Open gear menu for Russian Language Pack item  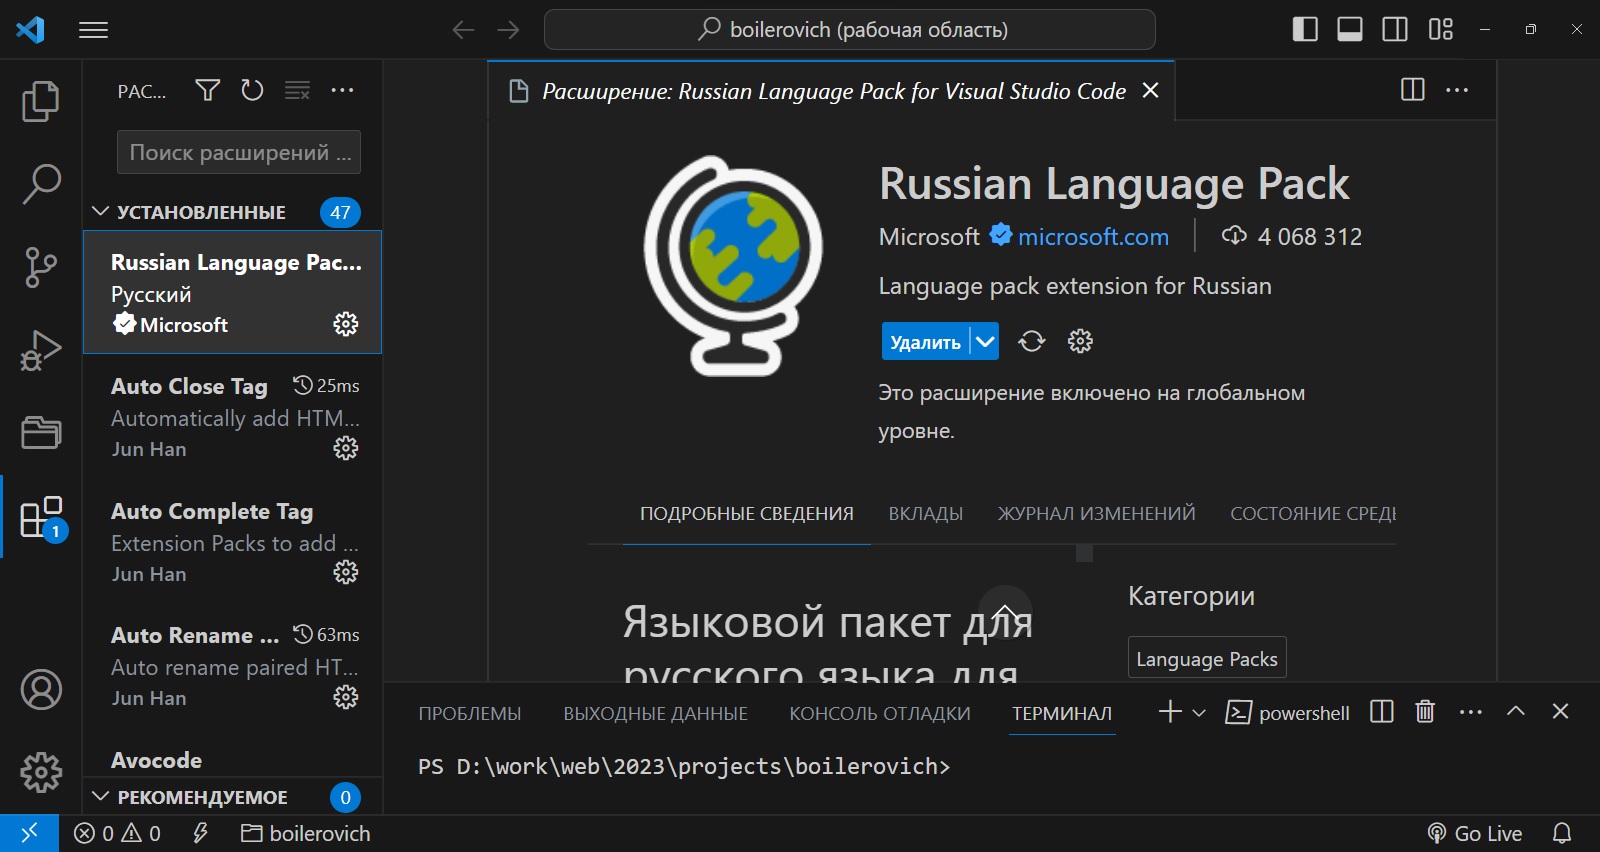pyautogui.click(x=346, y=324)
